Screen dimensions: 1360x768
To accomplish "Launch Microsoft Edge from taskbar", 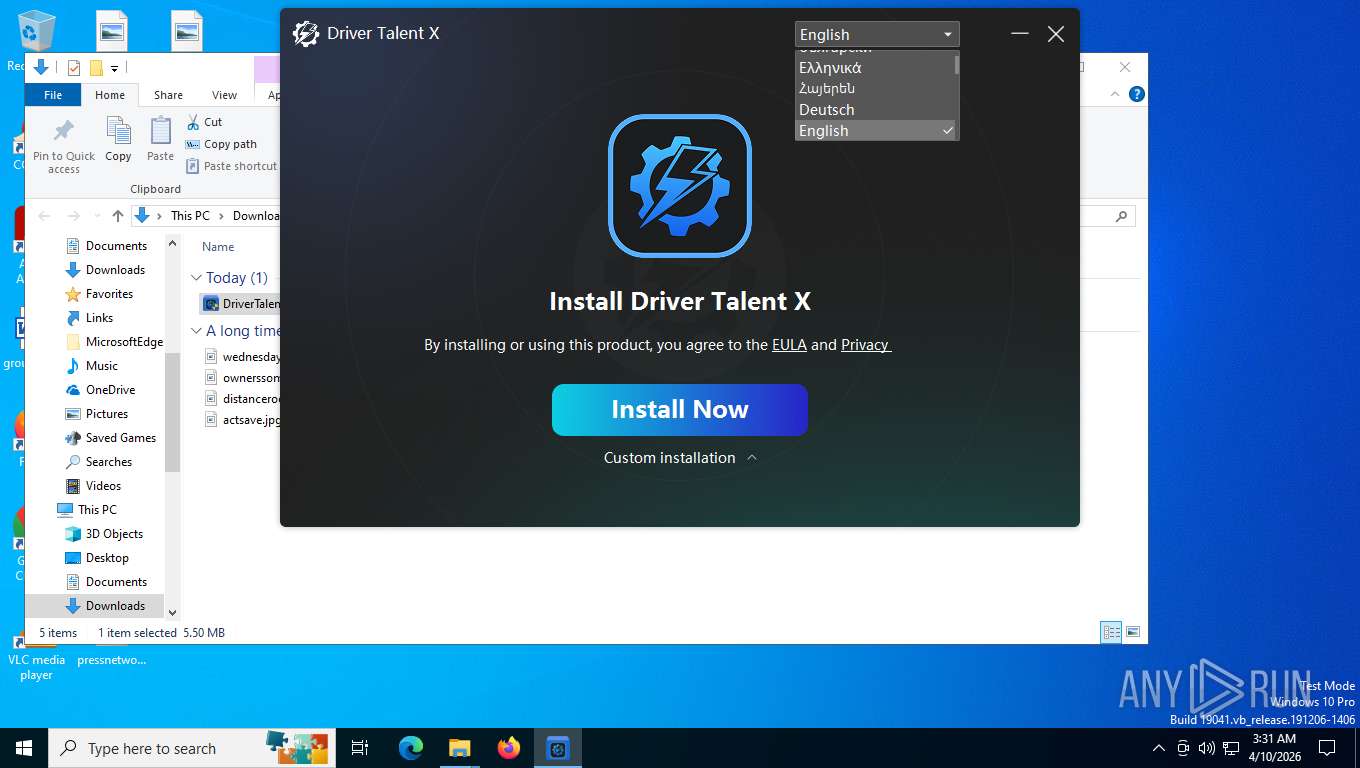I will 410,748.
